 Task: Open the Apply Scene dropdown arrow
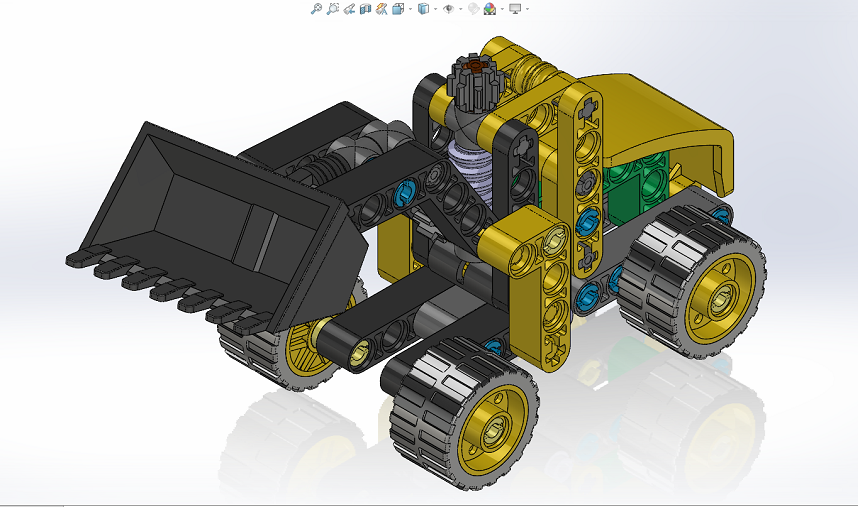(502, 9)
